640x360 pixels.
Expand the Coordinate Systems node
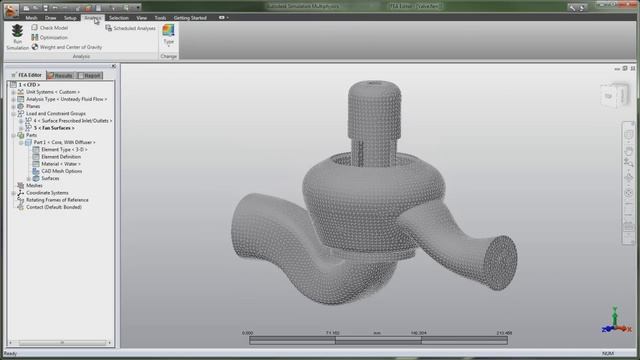(x=13, y=193)
